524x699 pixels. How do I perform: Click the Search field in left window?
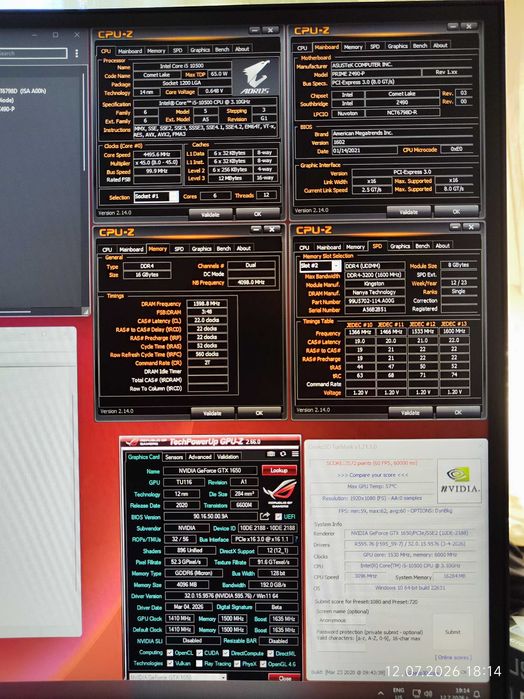[x=33, y=53]
